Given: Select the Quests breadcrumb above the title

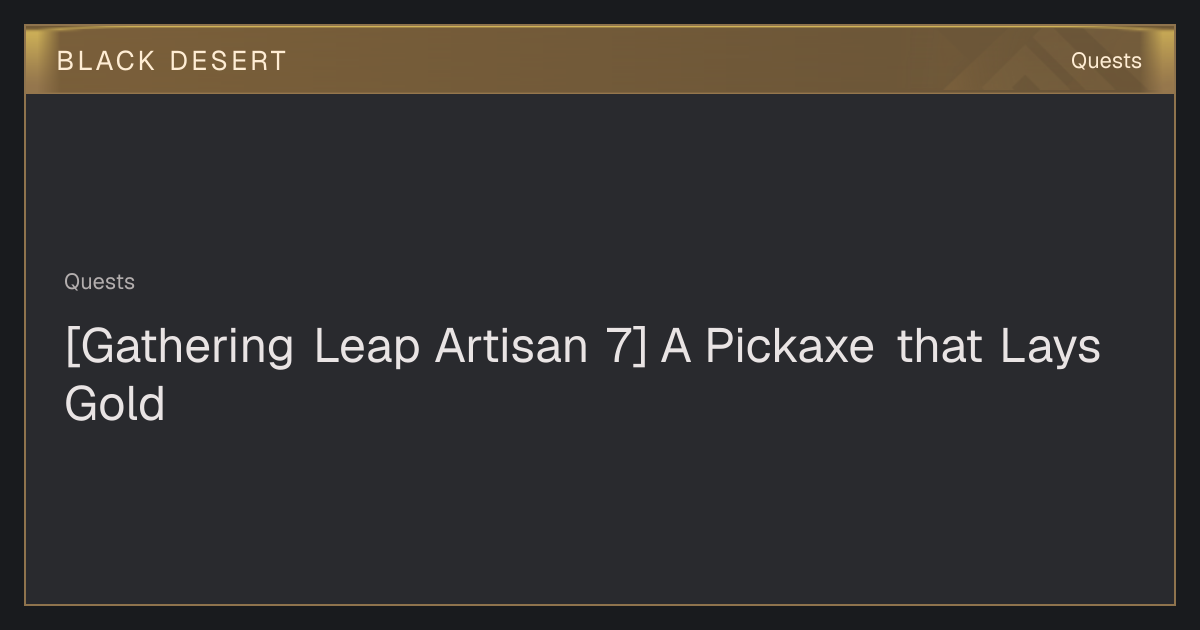Looking at the screenshot, I should (x=99, y=282).
